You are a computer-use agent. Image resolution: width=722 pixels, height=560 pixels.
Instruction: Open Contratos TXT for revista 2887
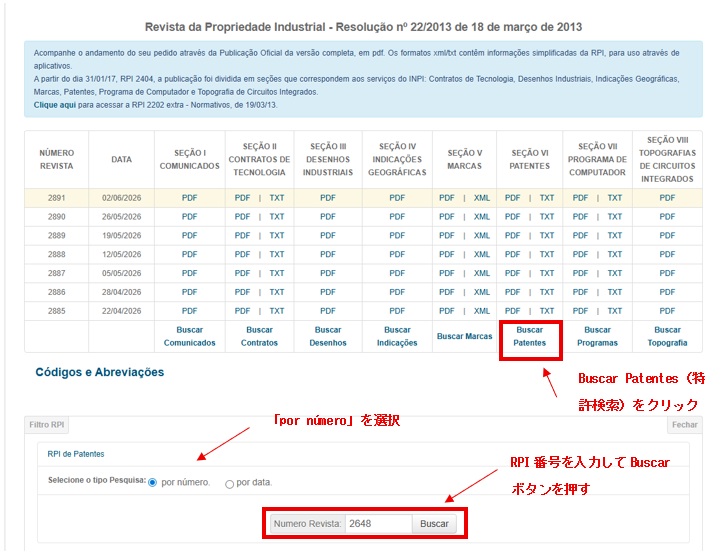coord(277,274)
